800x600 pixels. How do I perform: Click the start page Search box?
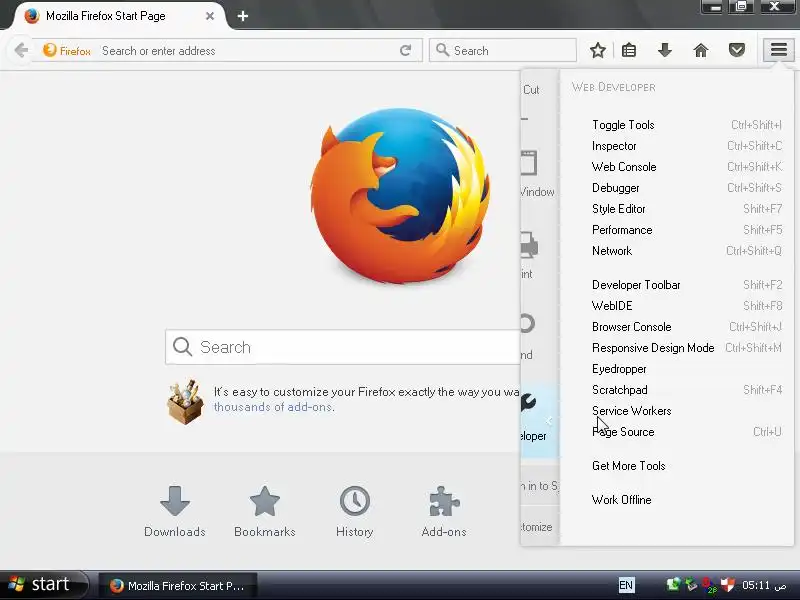343,347
